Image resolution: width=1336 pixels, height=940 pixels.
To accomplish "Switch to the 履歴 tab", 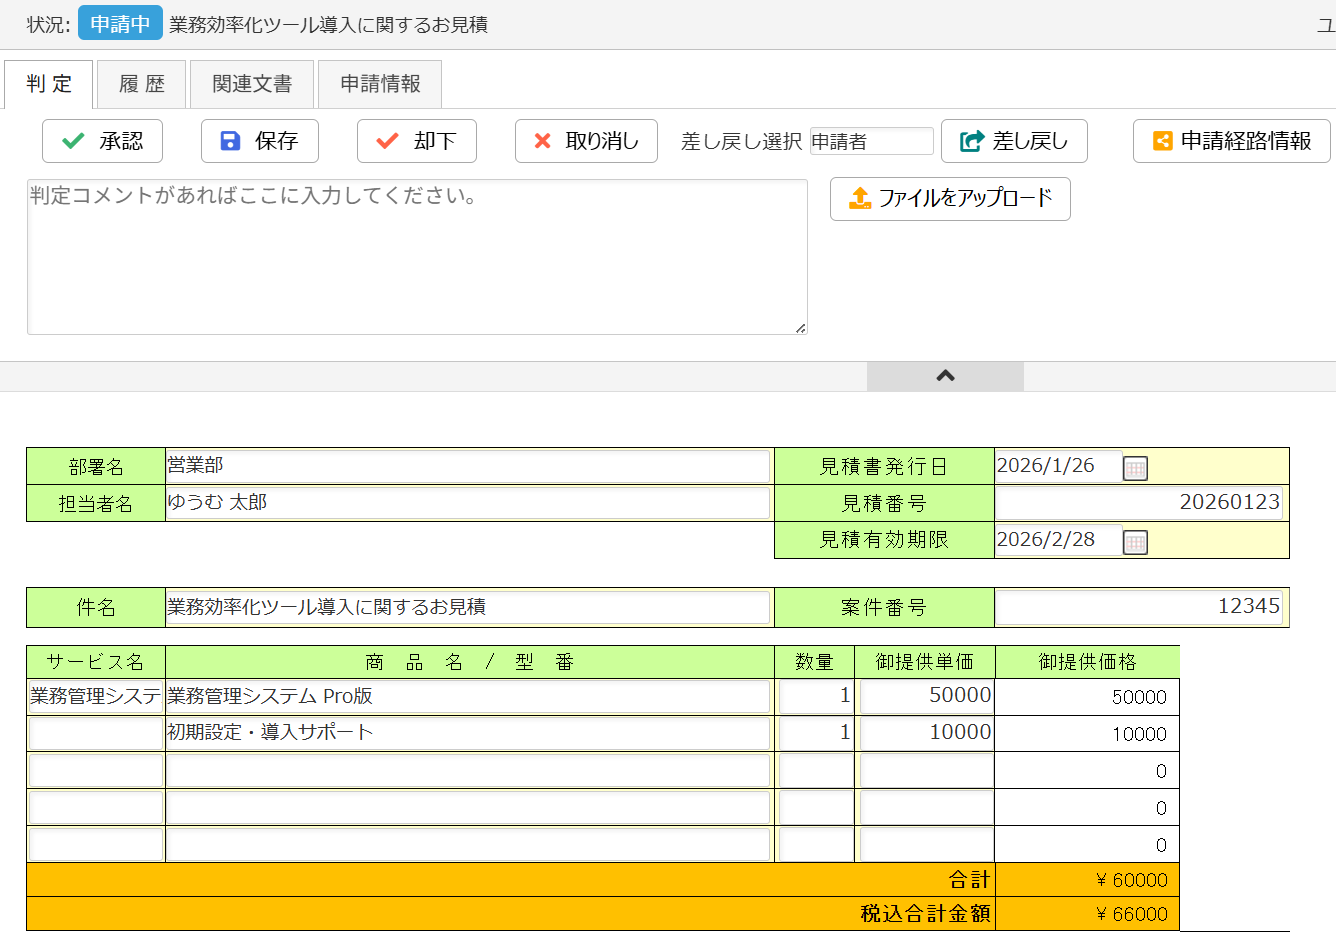I will pos(141,84).
